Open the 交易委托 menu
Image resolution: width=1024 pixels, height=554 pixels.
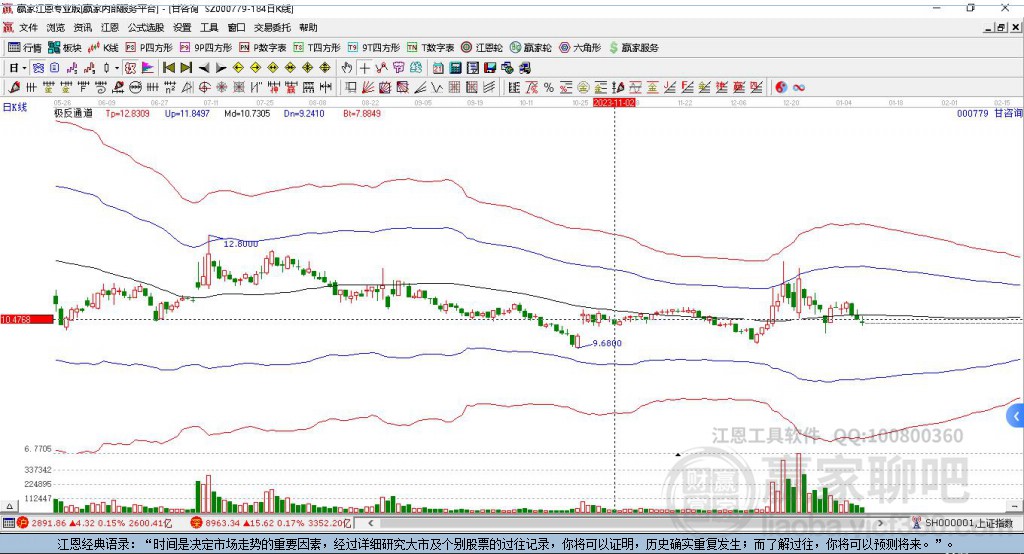coord(272,27)
